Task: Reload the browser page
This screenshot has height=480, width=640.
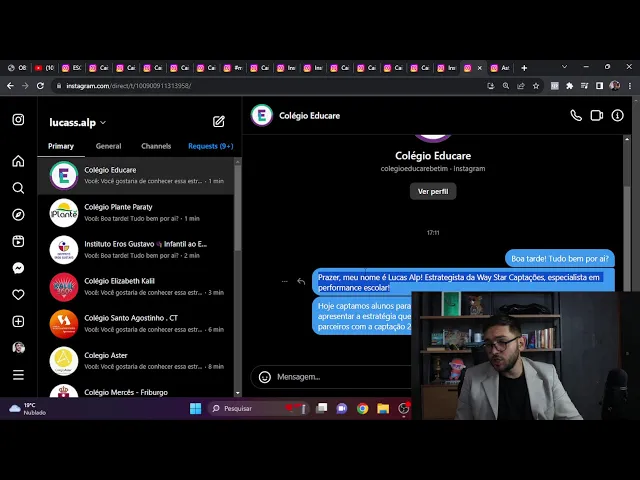Action: pyautogui.click(x=40, y=86)
